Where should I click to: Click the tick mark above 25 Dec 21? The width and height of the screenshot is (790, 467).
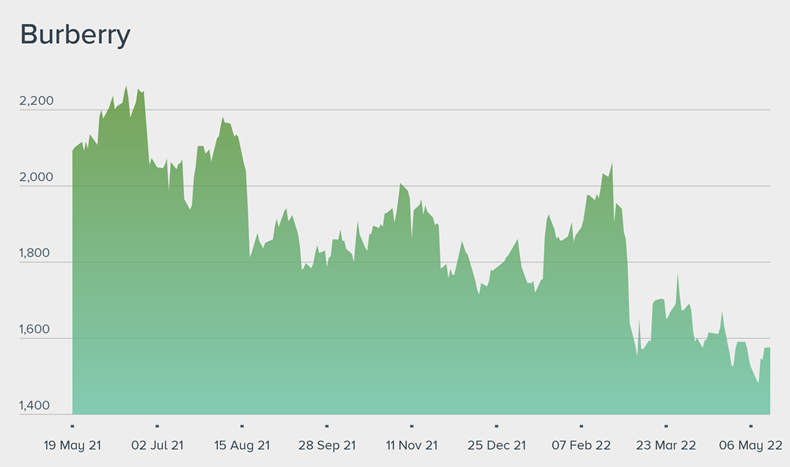coord(496,426)
